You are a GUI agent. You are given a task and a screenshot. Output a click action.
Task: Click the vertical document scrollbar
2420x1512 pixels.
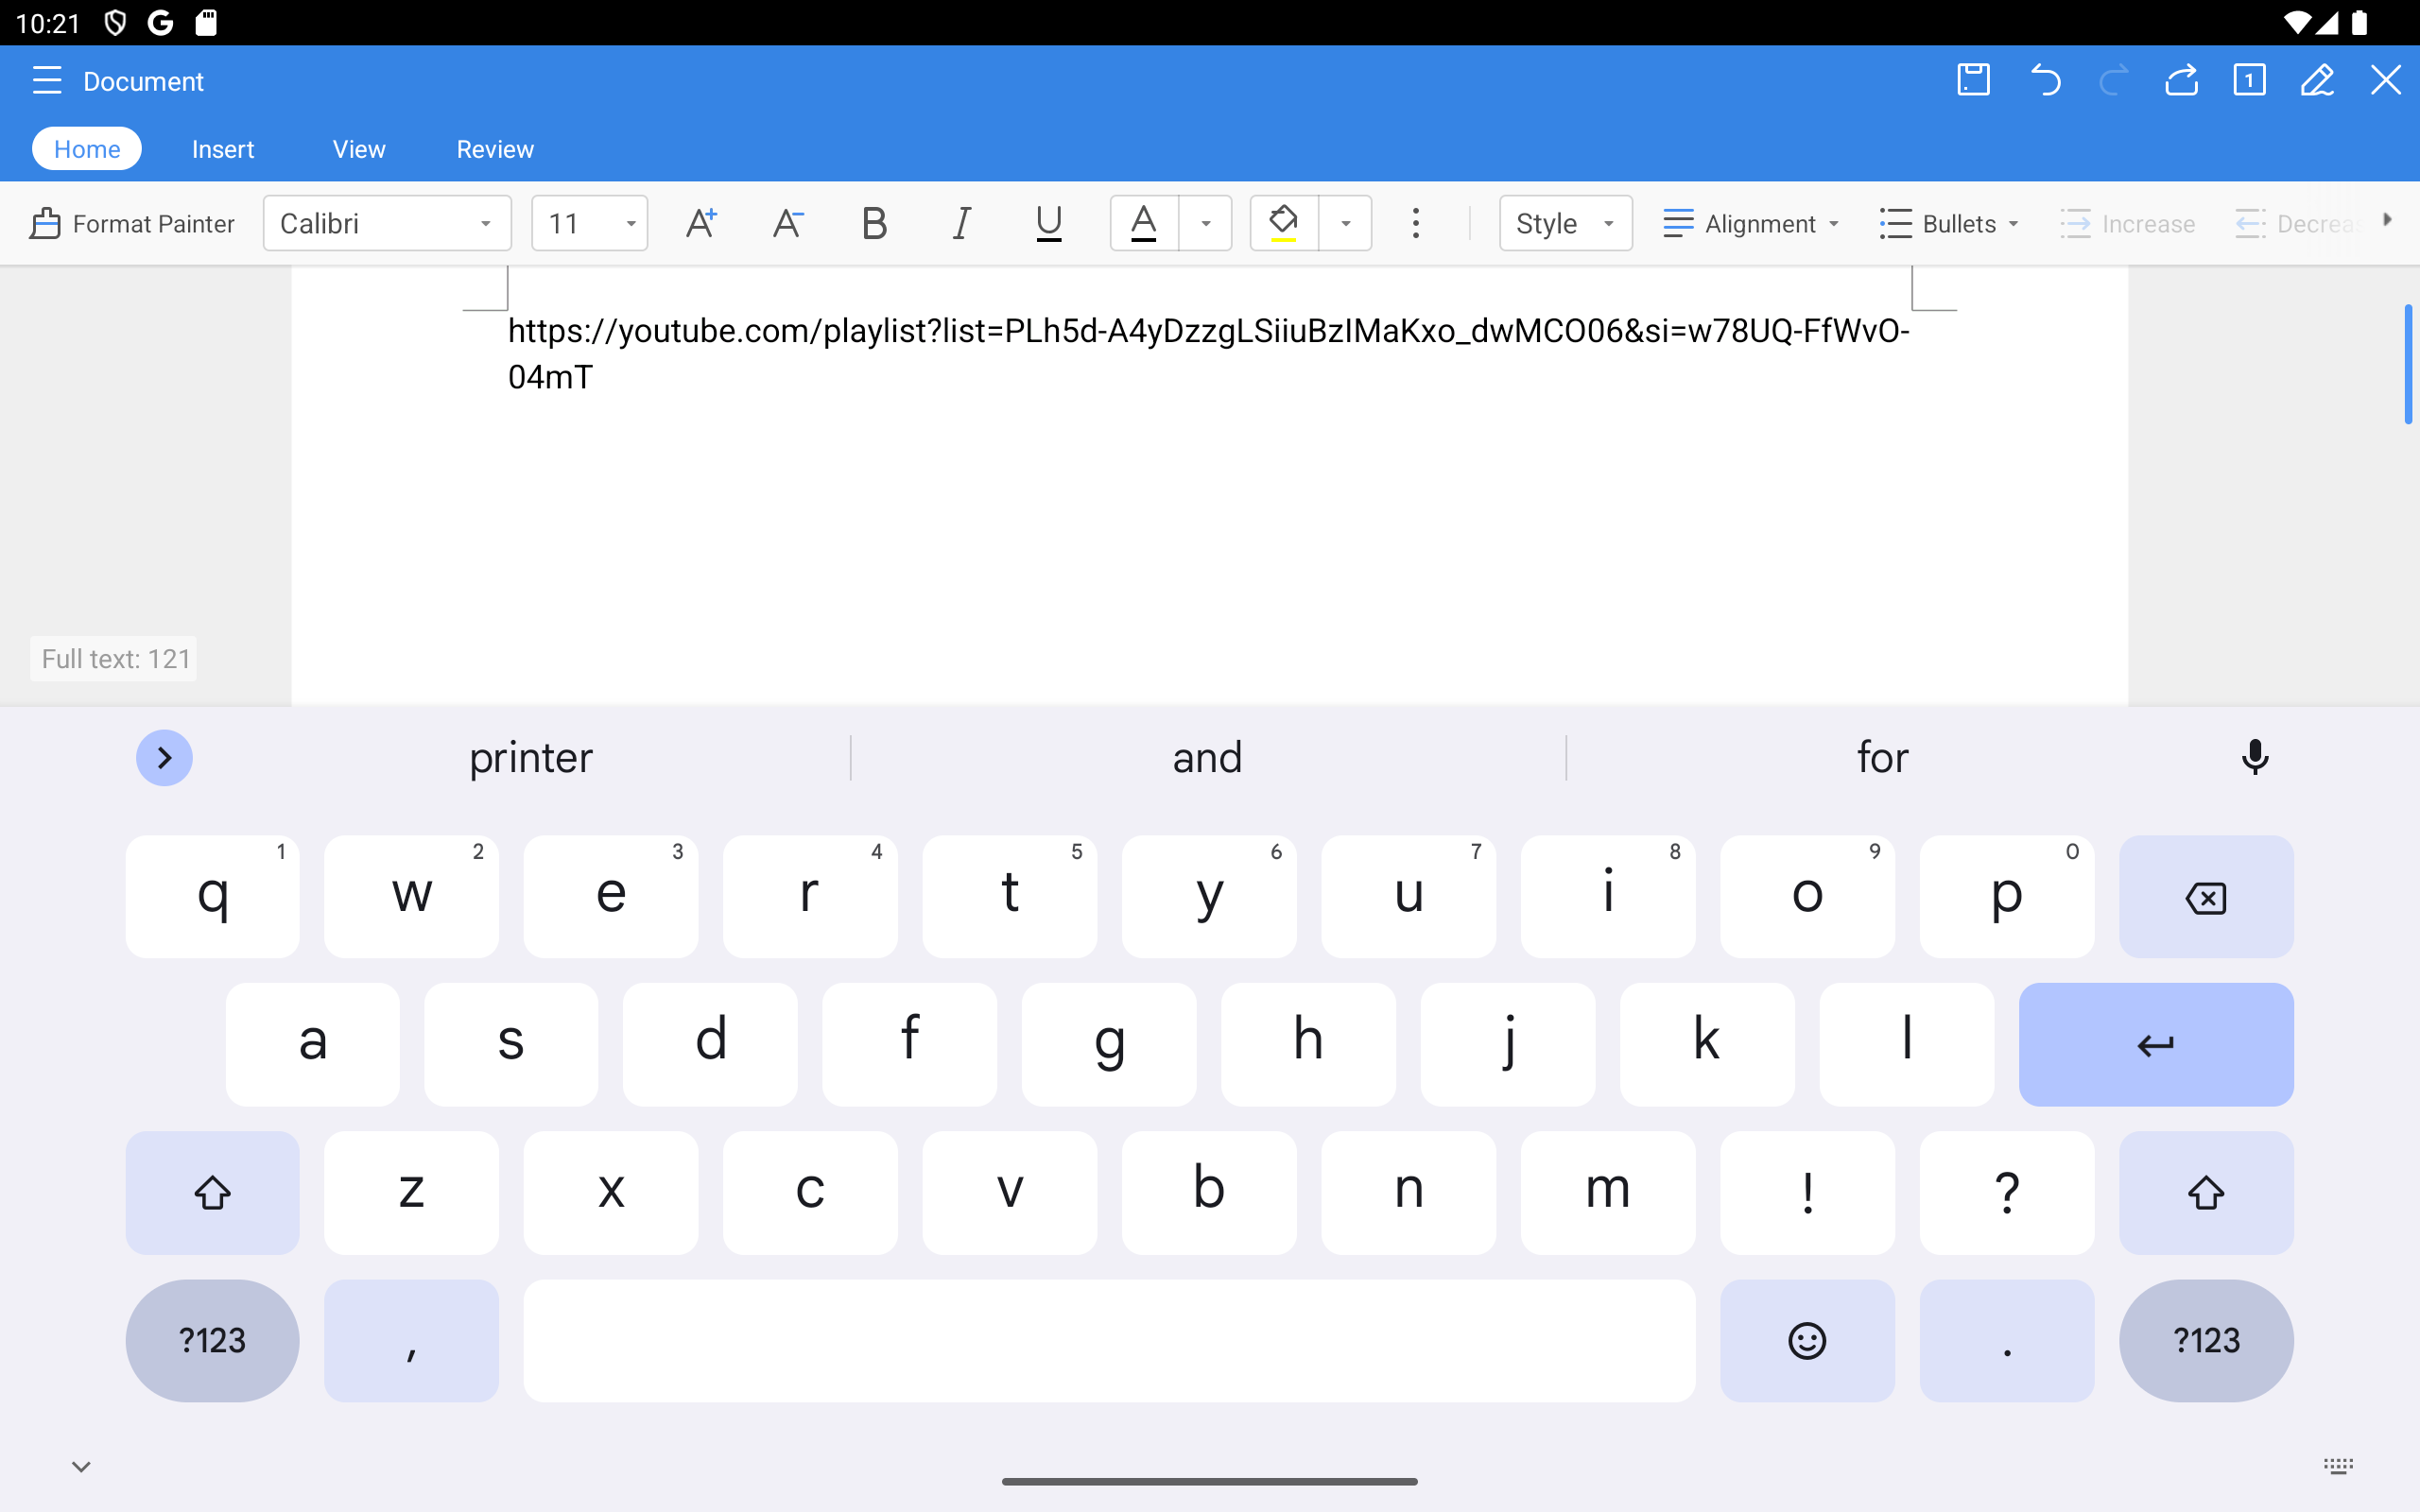tap(2408, 364)
